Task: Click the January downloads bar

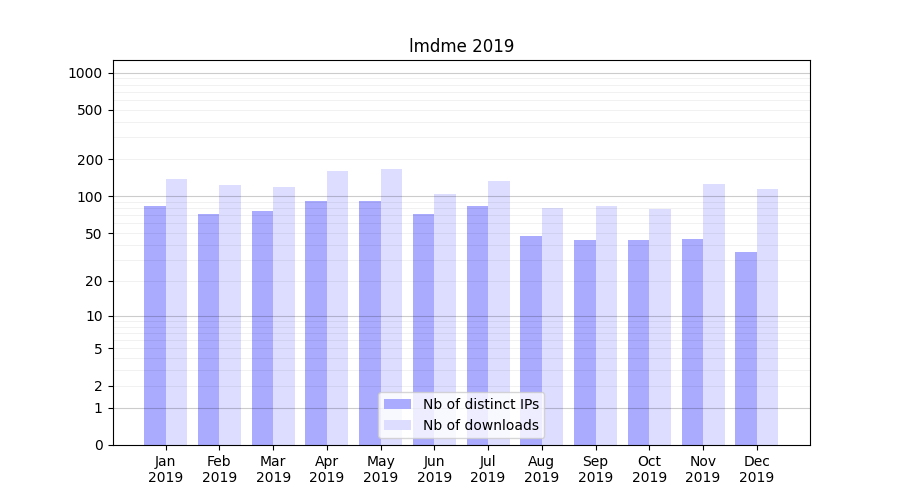Action: [176, 312]
